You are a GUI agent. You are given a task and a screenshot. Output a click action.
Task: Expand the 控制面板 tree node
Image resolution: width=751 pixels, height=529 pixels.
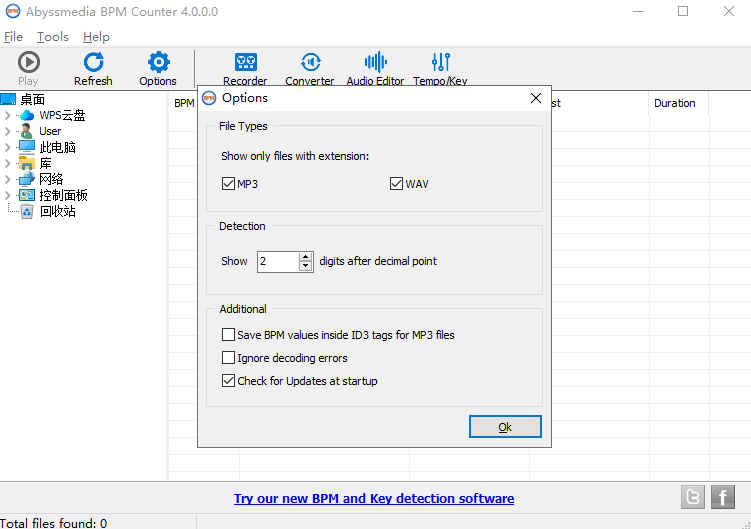7,195
